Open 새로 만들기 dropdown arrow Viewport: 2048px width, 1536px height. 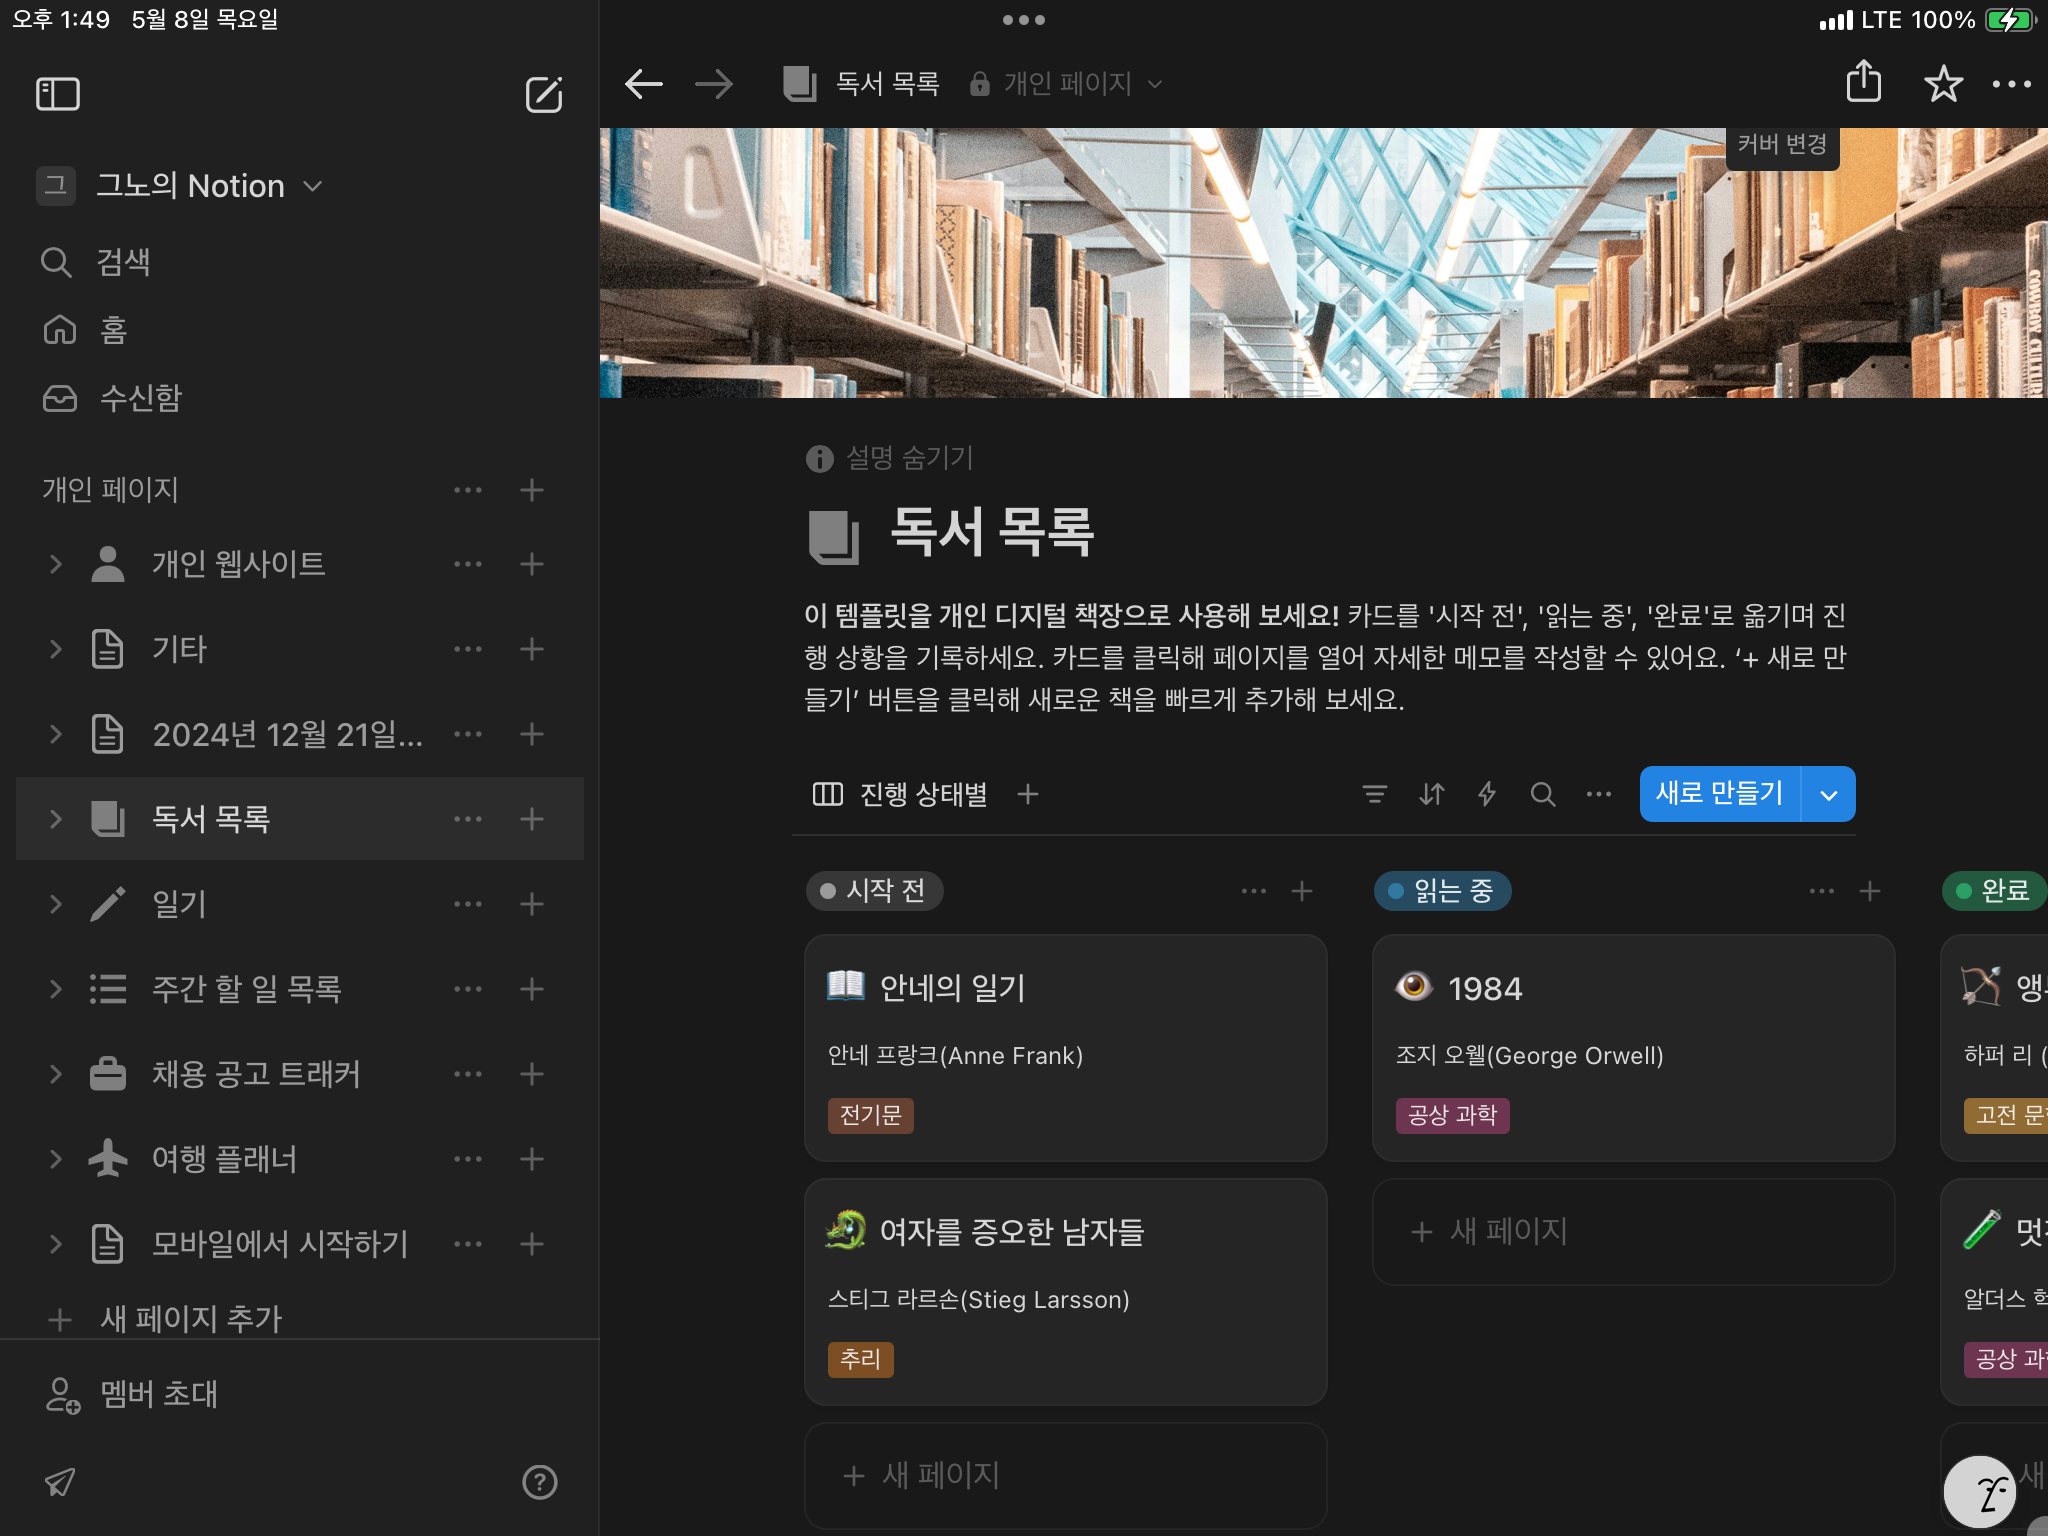(1829, 795)
